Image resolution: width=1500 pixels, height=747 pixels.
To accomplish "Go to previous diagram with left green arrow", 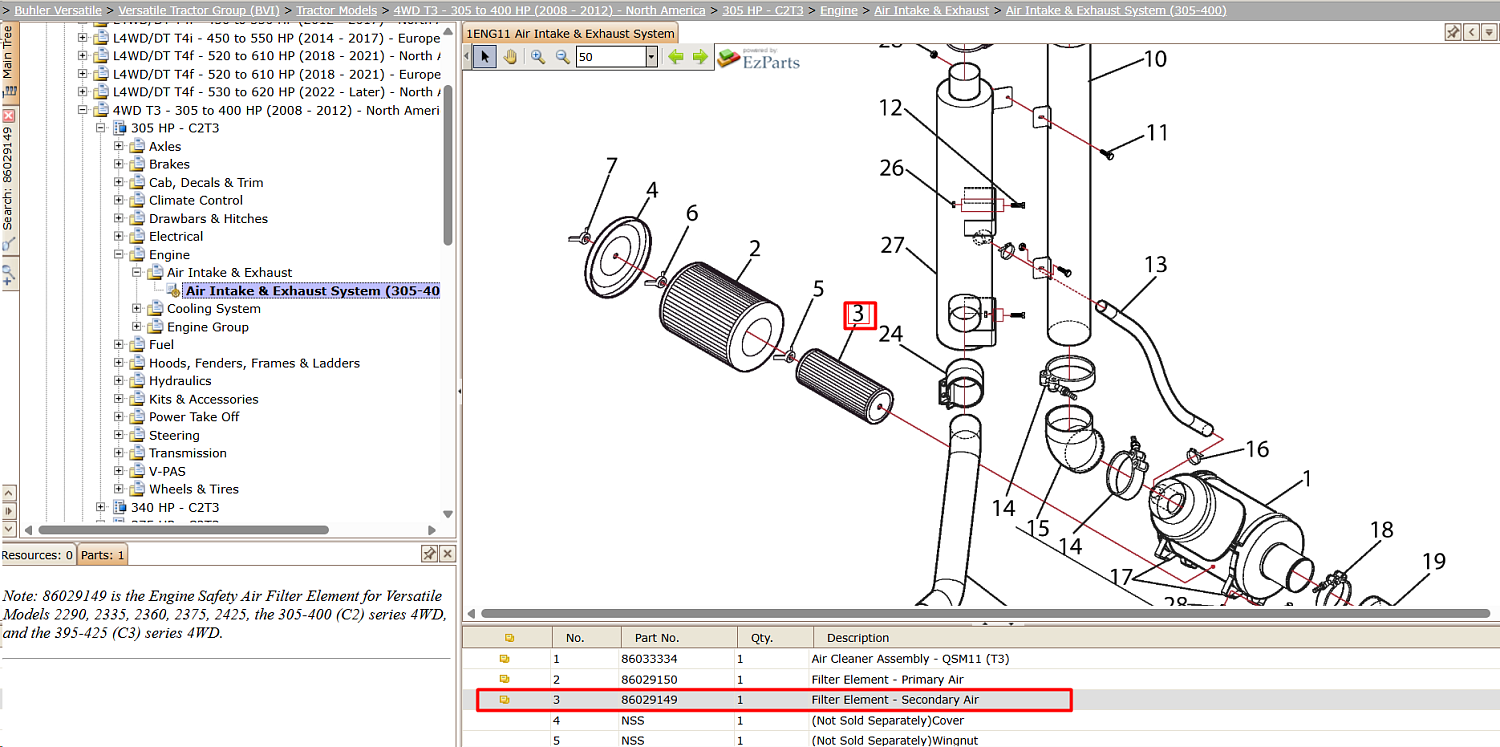I will pos(676,57).
